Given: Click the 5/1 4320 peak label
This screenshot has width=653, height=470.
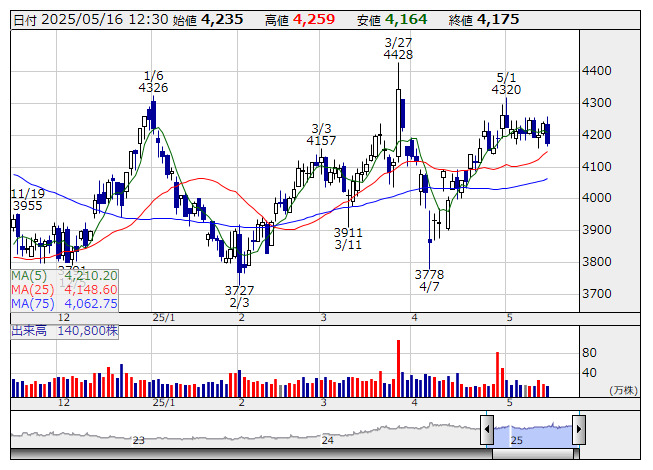Looking at the screenshot, I should (x=506, y=83).
